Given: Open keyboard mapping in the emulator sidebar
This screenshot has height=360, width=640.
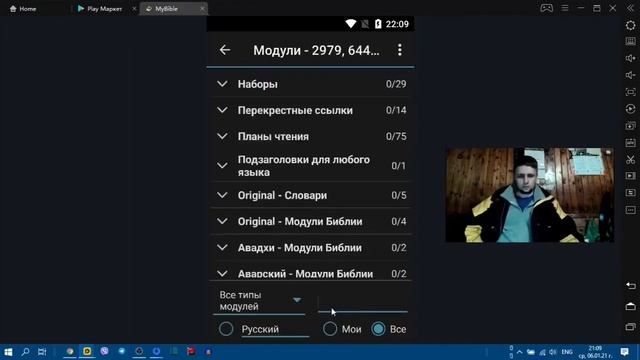Looking at the screenshot, I should (x=630, y=41).
